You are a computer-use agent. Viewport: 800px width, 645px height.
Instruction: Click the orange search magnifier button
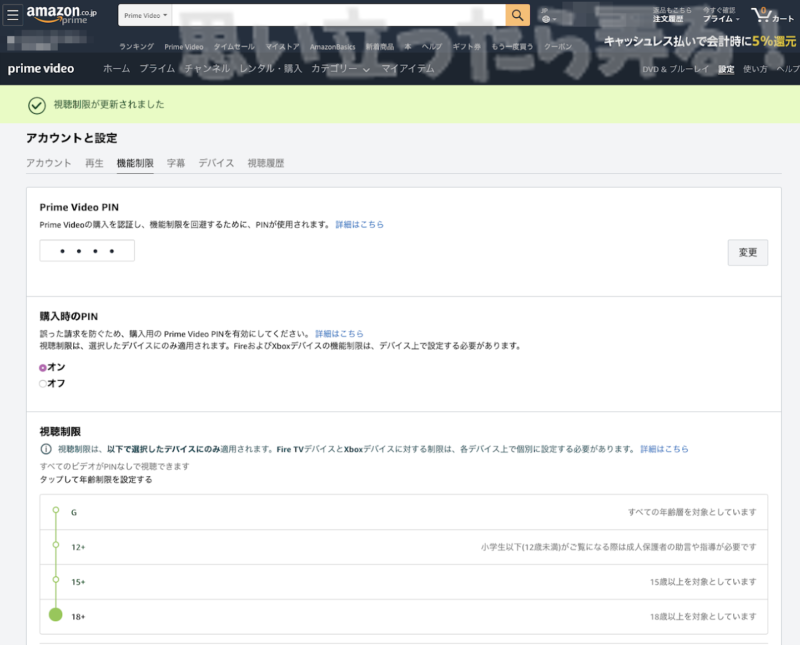517,15
